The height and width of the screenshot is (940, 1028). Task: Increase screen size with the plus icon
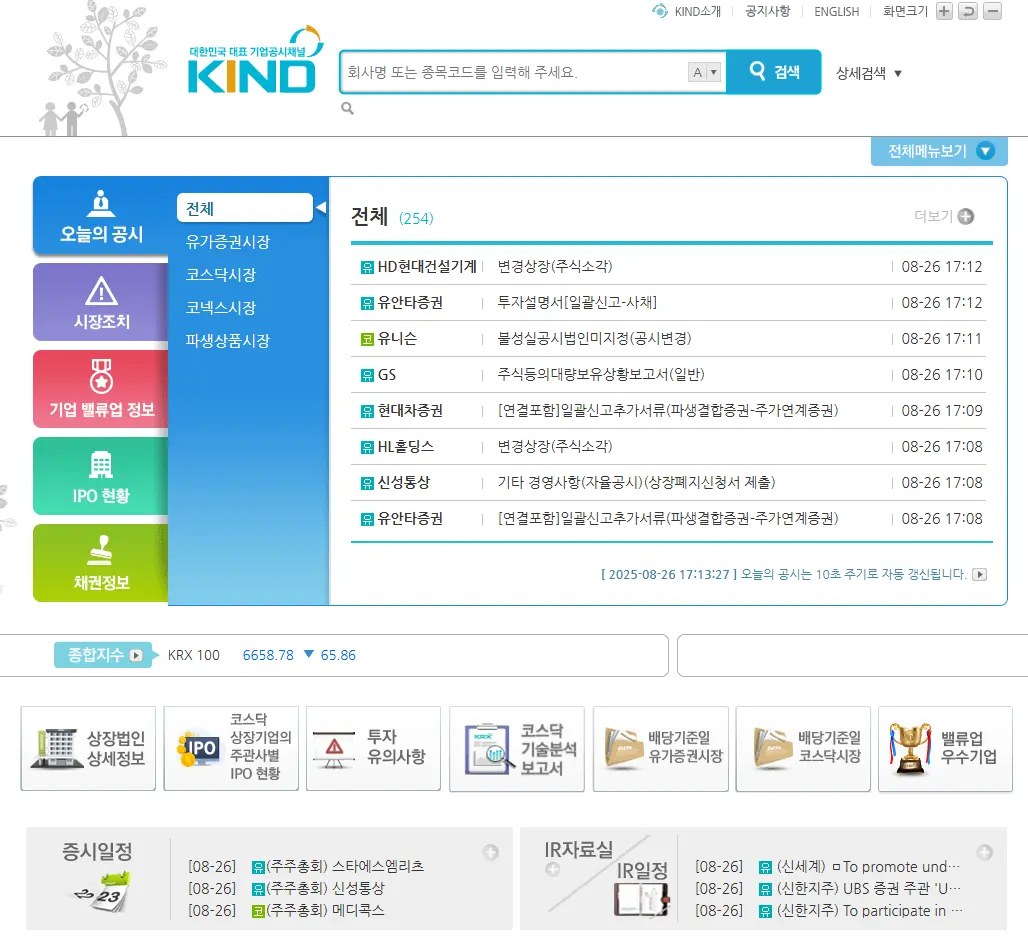(x=944, y=11)
